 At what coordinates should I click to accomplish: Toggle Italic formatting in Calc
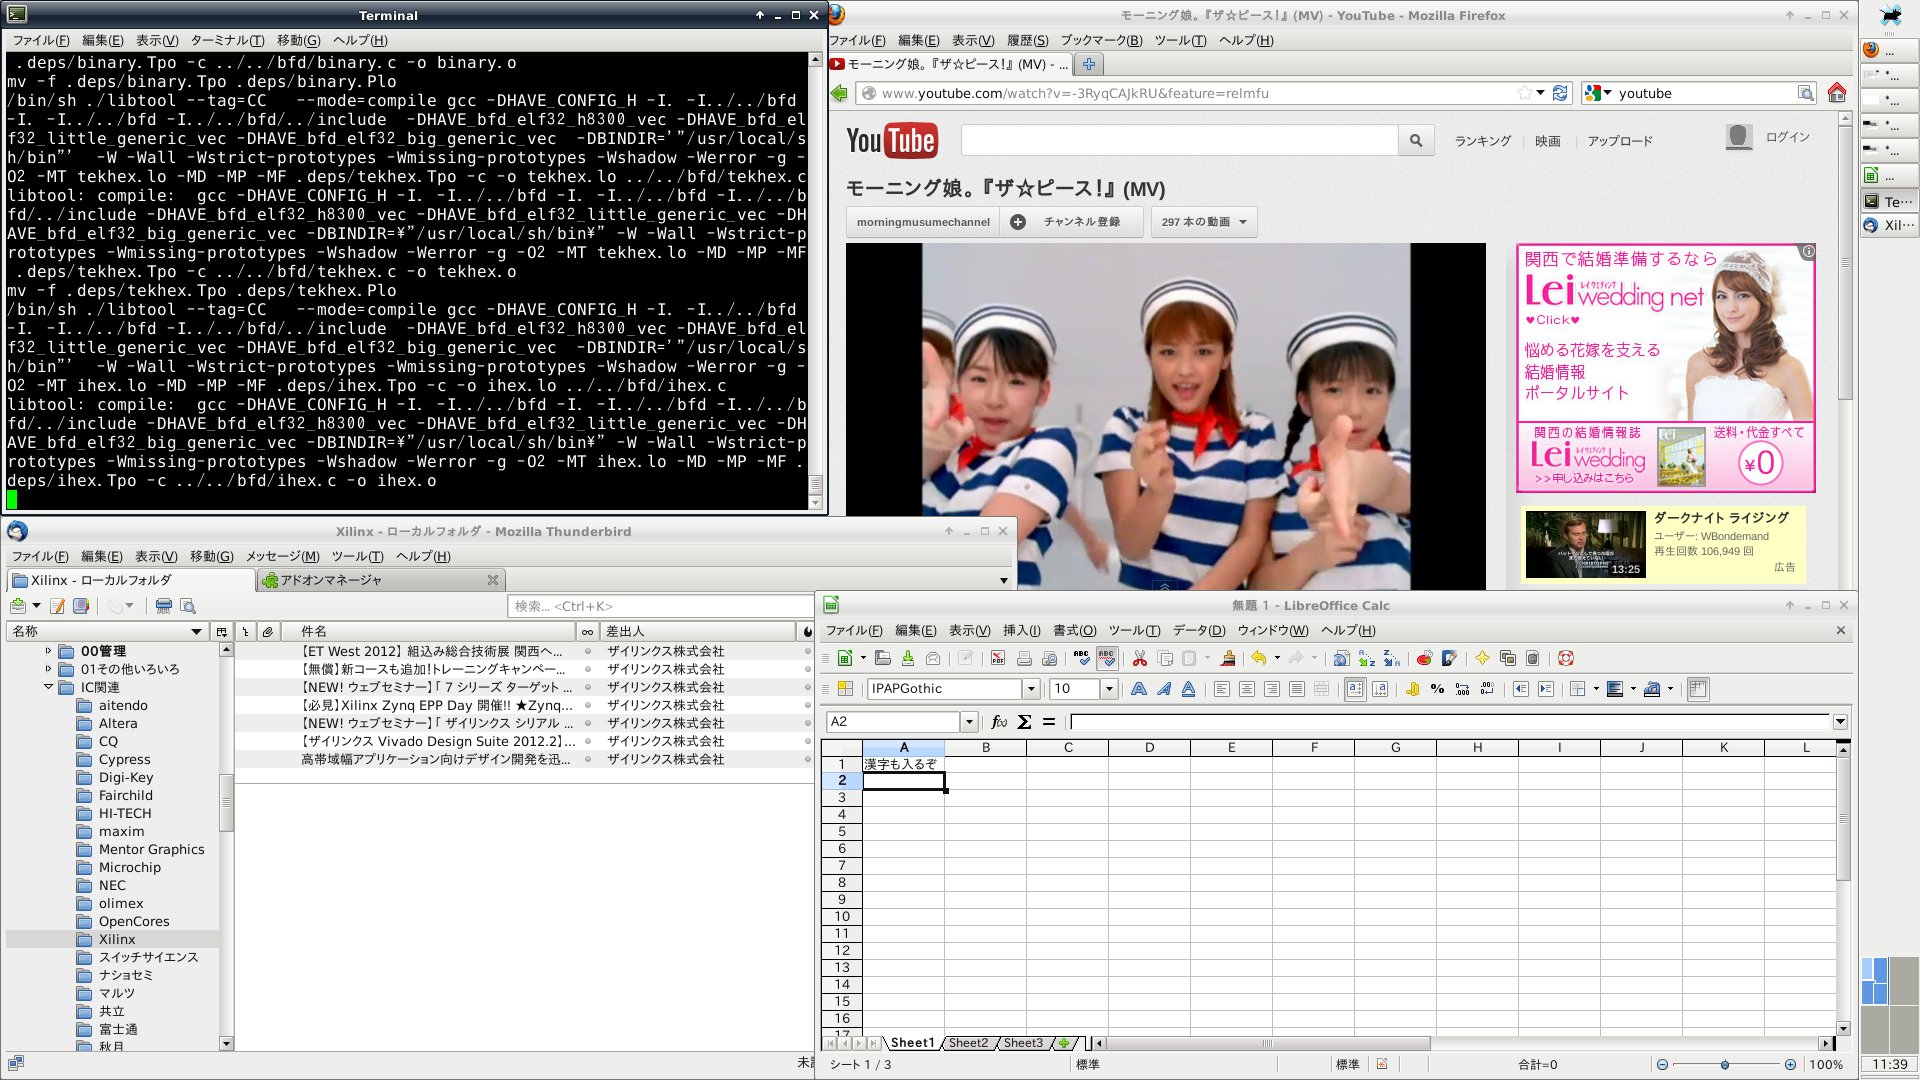[1164, 689]
